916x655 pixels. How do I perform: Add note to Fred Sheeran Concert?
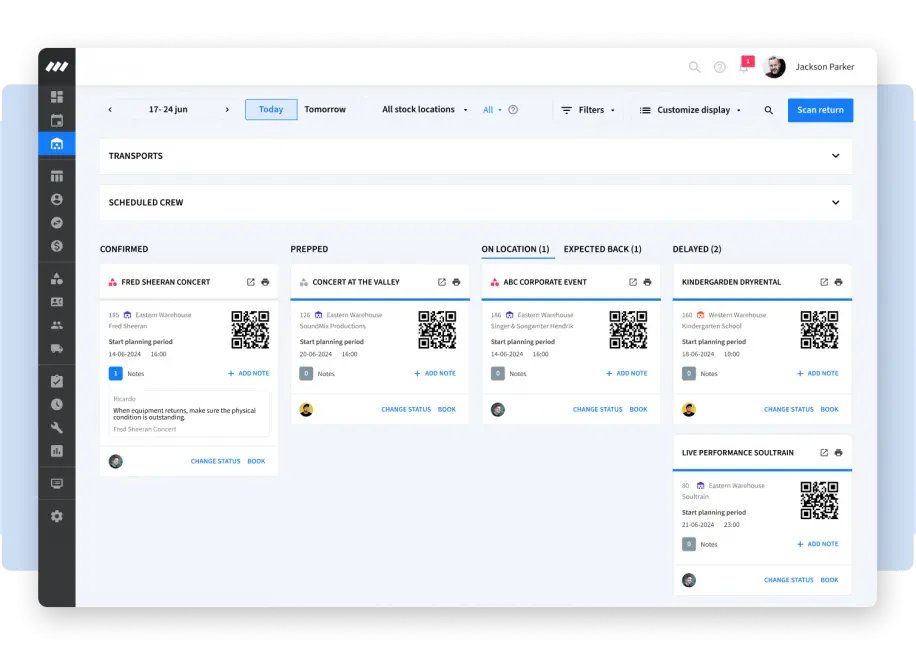coord(248,373)
